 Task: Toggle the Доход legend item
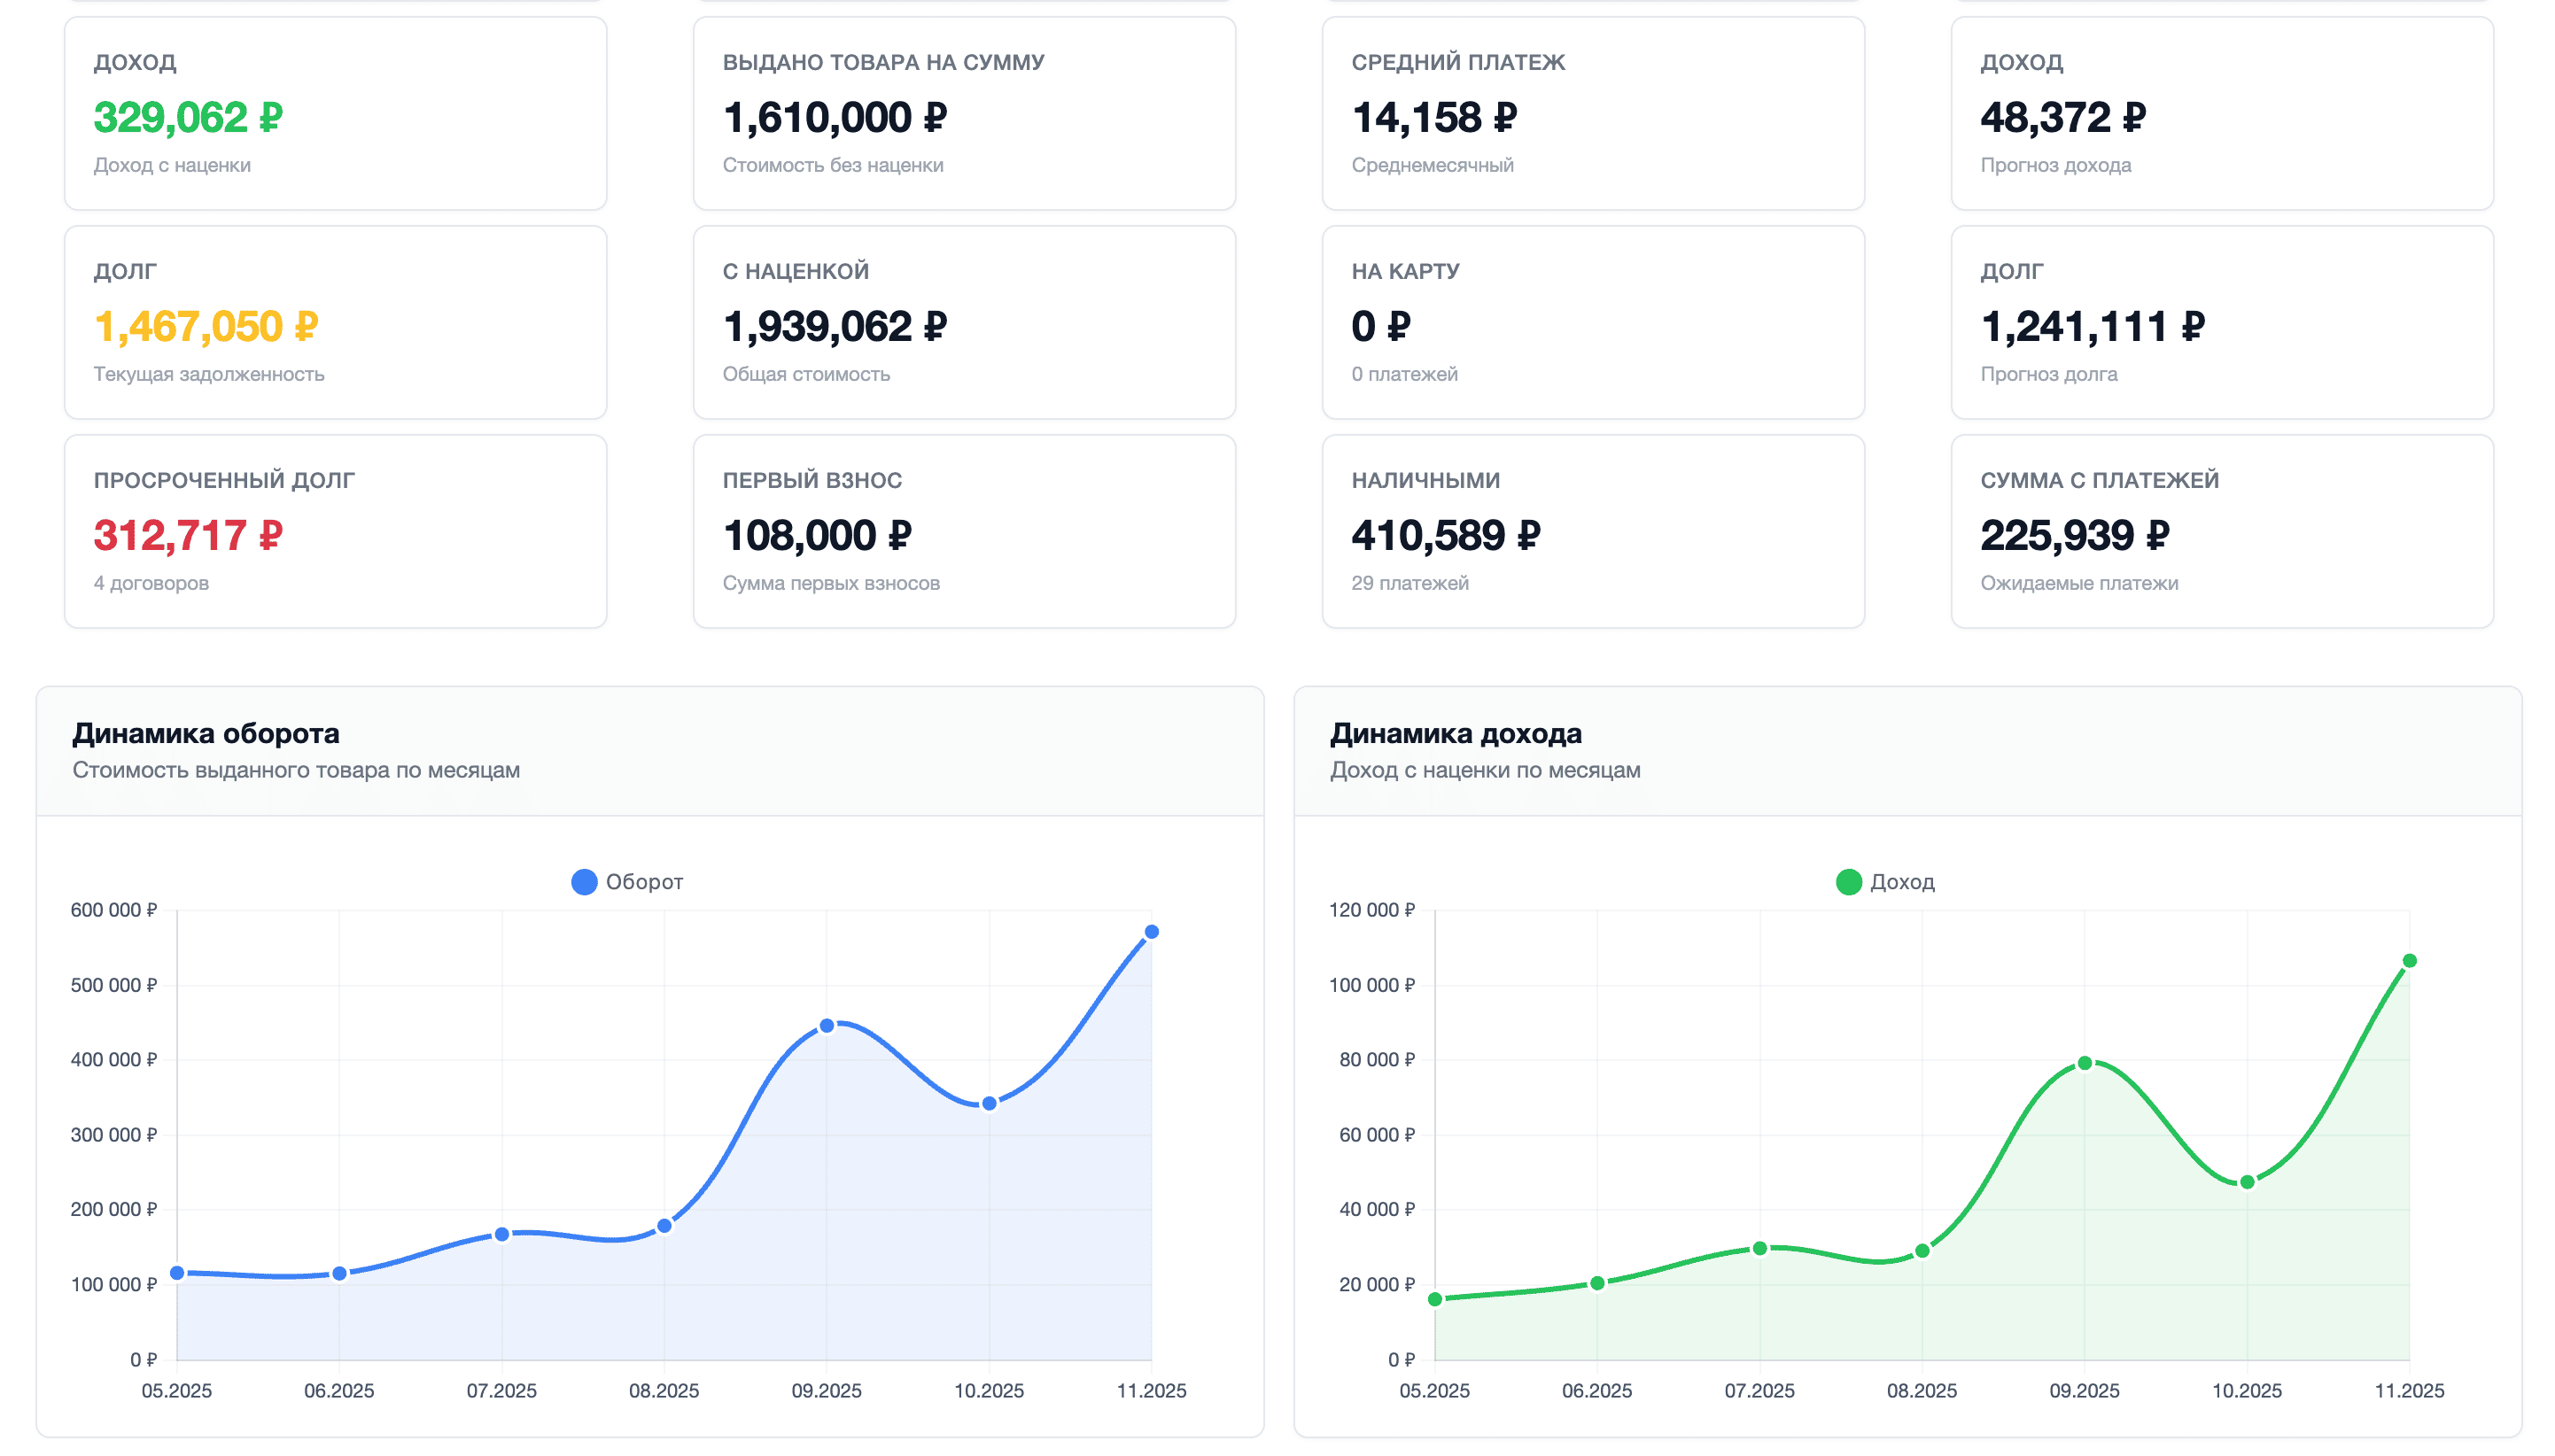coord(1901,882)
